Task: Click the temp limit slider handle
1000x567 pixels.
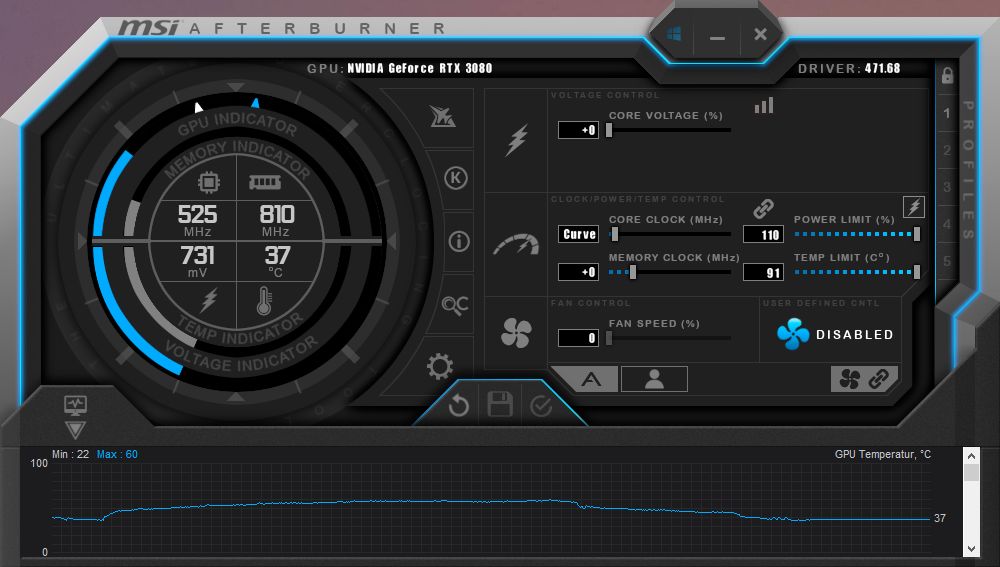Action: pyautogui.click(x=916, y=272)
